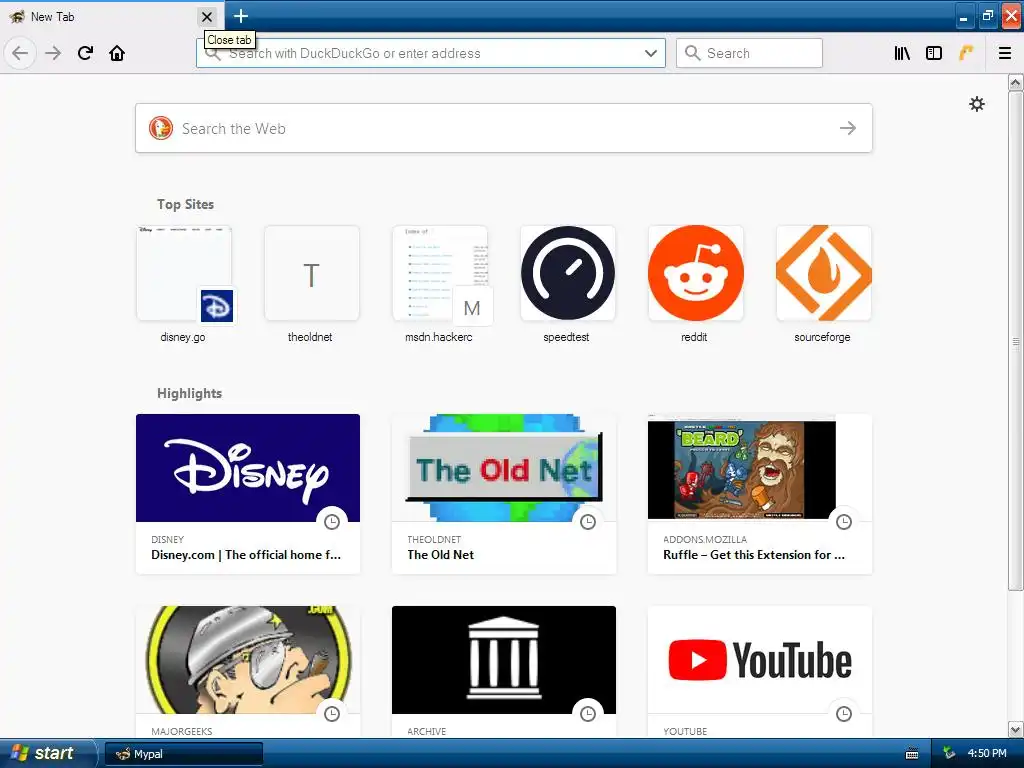Select the New Tab tab label

pos(52,17)
